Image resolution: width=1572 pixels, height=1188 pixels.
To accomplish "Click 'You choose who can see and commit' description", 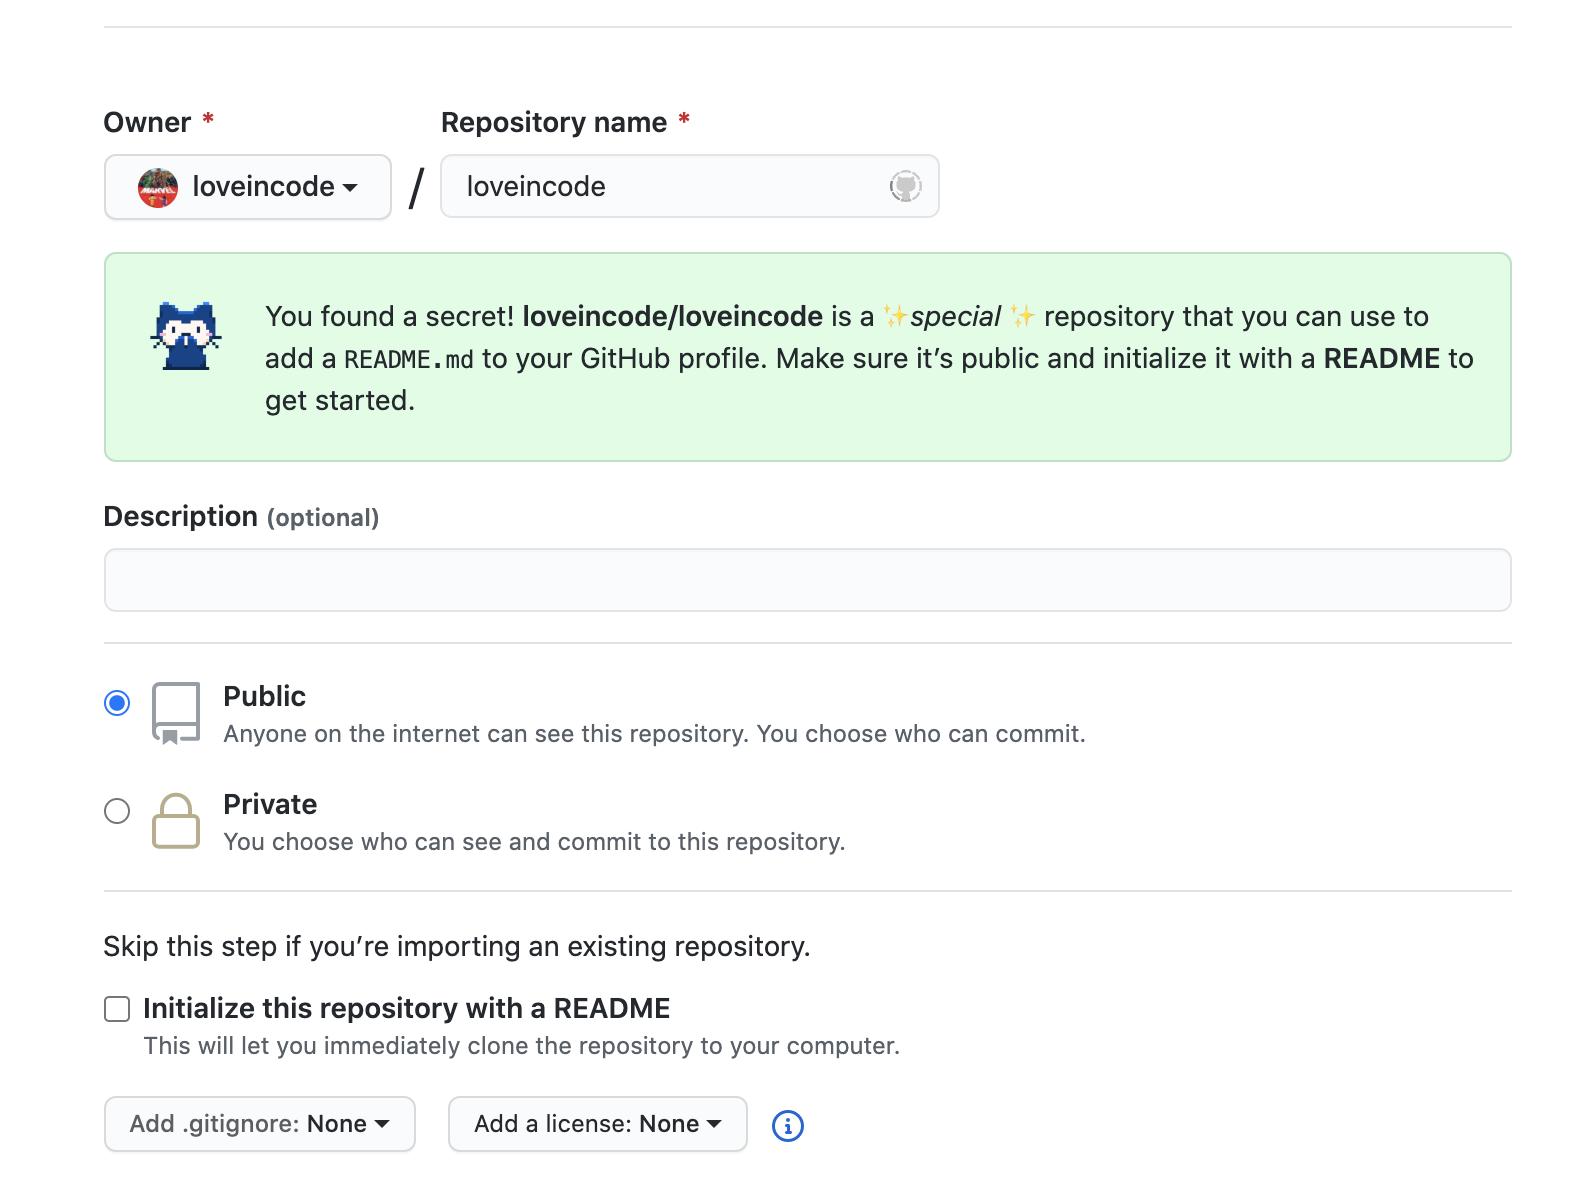I will [x=535, y=842].
